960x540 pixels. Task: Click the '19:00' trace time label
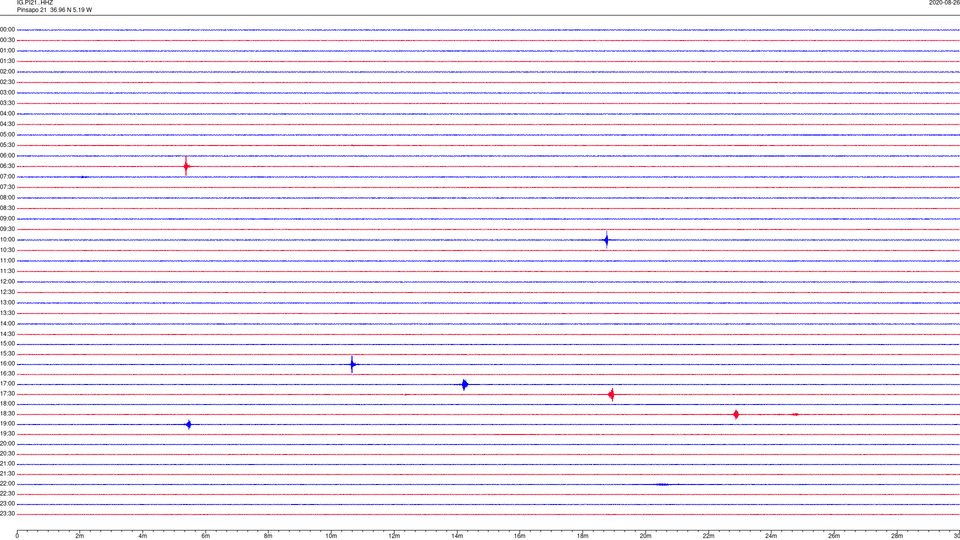point(7,424)
